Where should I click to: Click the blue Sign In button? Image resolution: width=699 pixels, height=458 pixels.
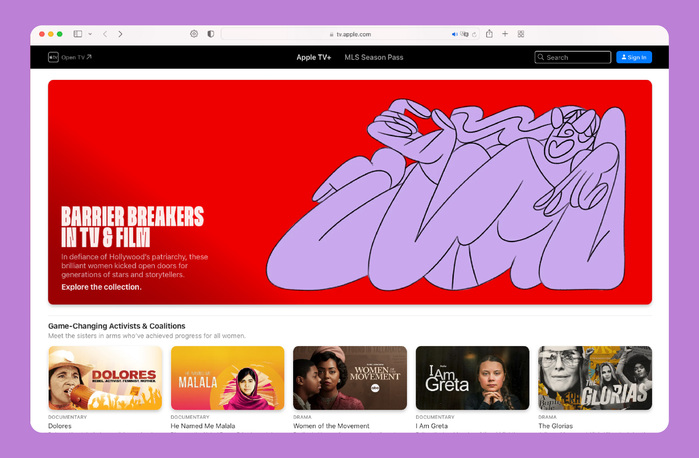click(x=634, y=57)
